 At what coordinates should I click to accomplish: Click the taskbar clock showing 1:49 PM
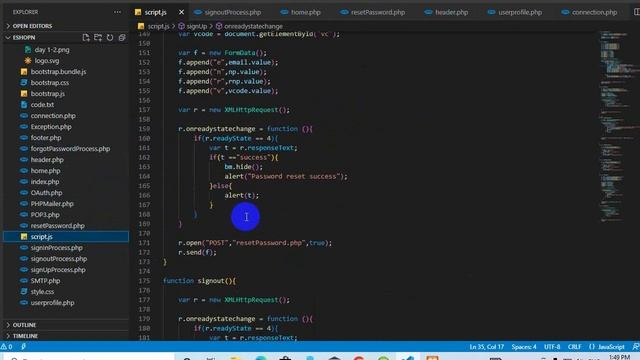(x=620, y=357)
